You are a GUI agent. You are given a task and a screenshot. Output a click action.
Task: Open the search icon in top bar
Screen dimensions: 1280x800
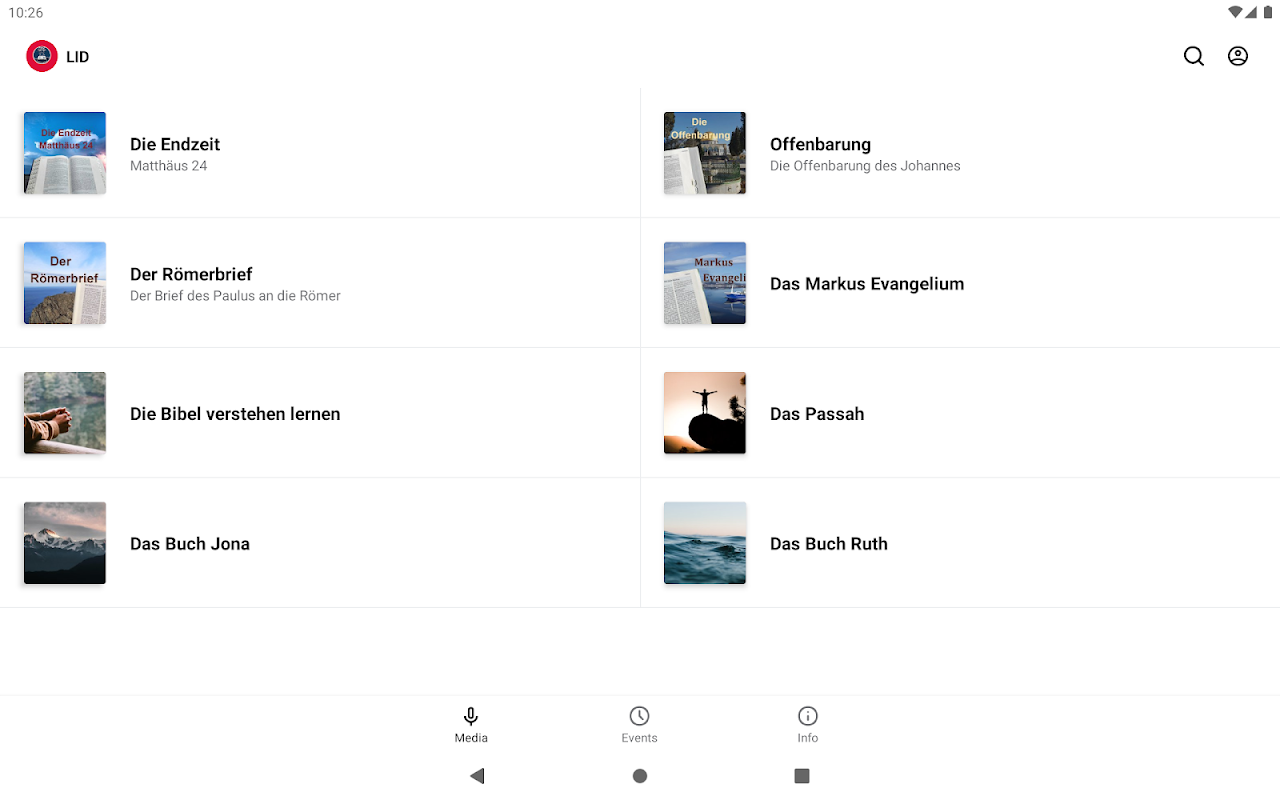pos(1194,56)
